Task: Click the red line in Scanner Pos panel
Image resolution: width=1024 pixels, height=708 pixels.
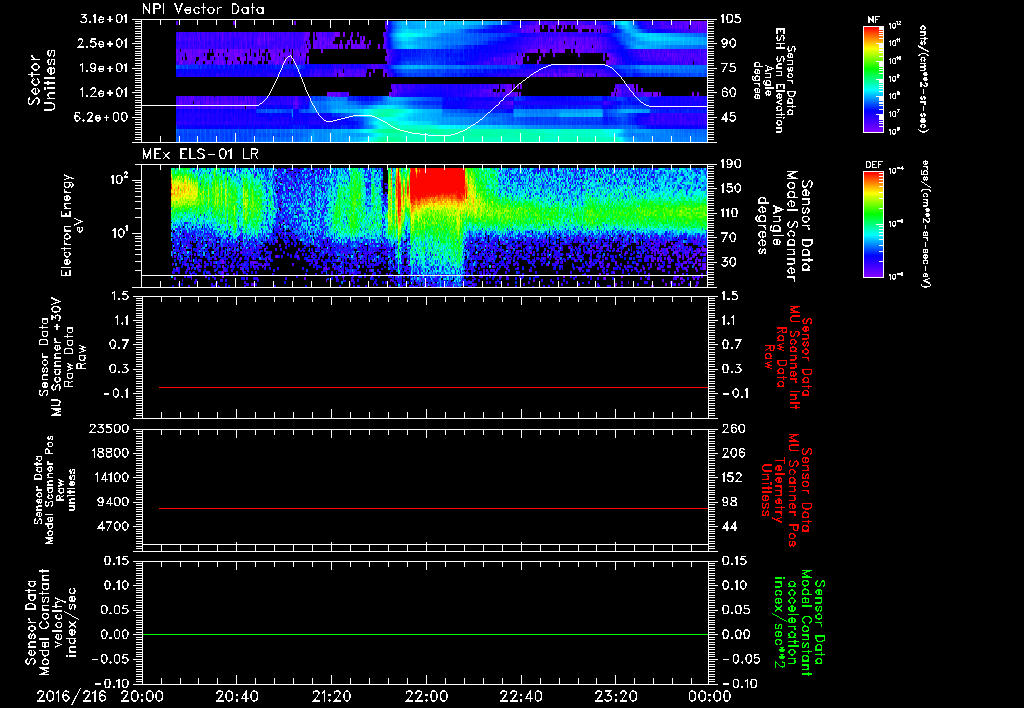Action: pos(433,508)
